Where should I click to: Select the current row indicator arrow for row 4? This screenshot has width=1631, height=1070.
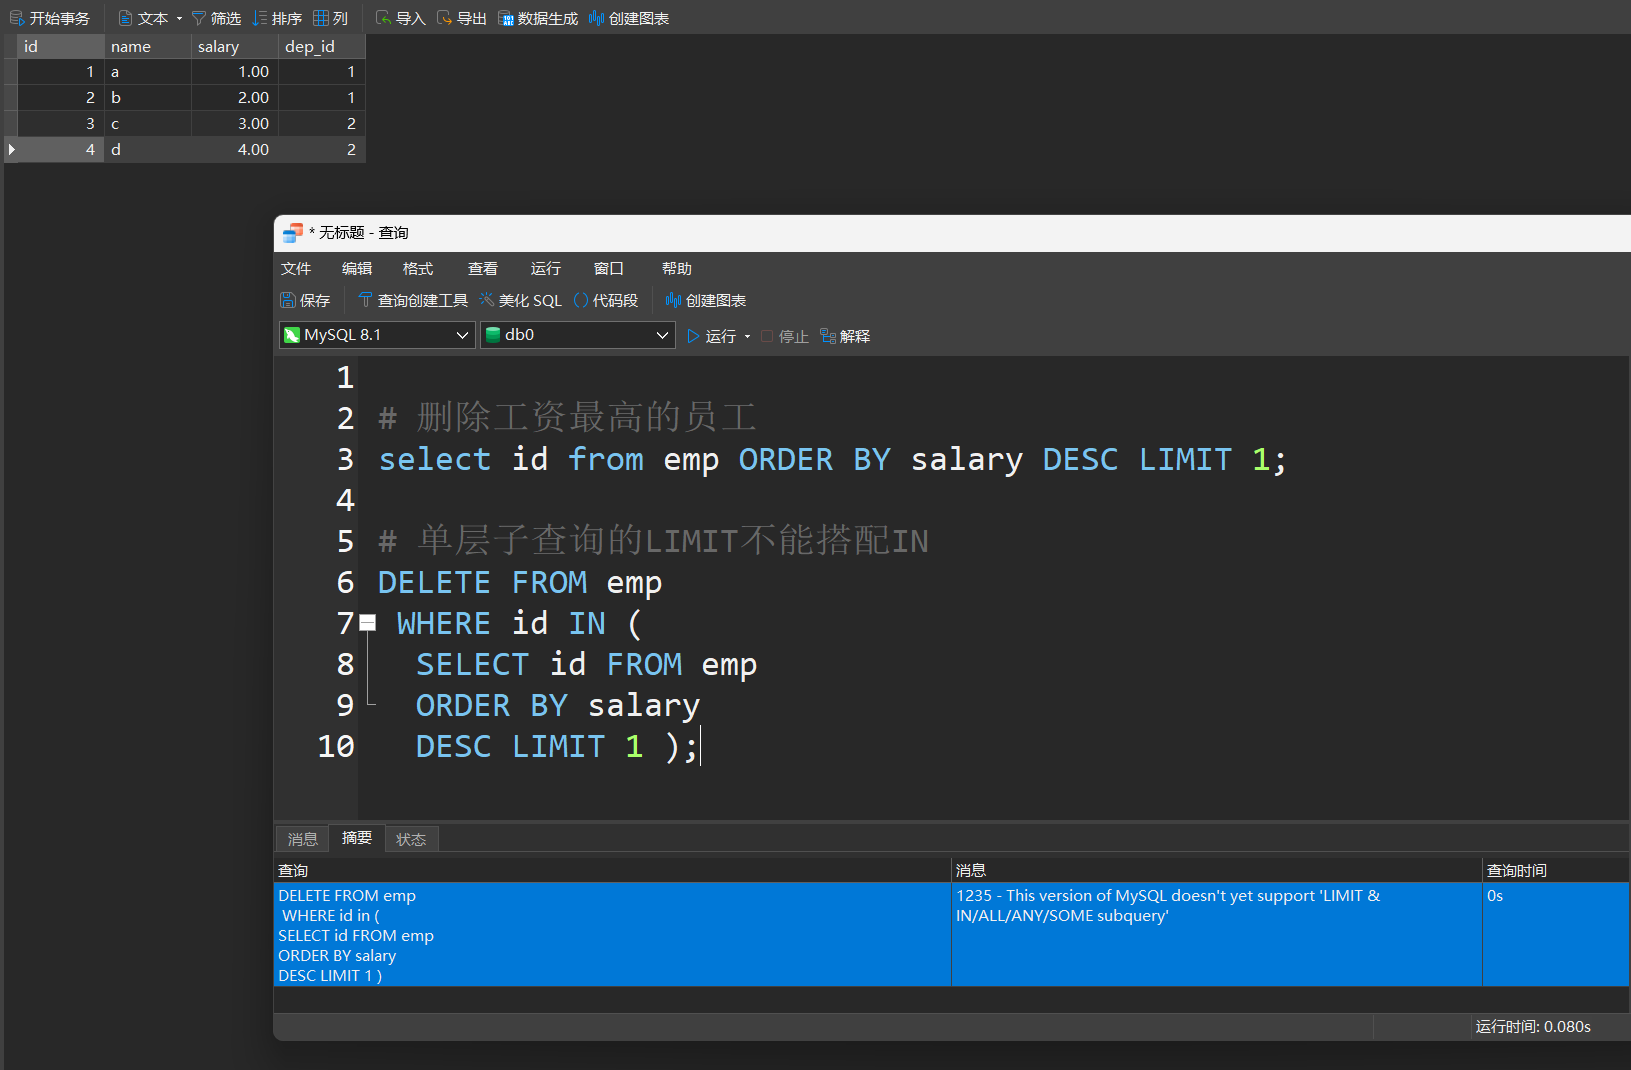tap(11, 149)
